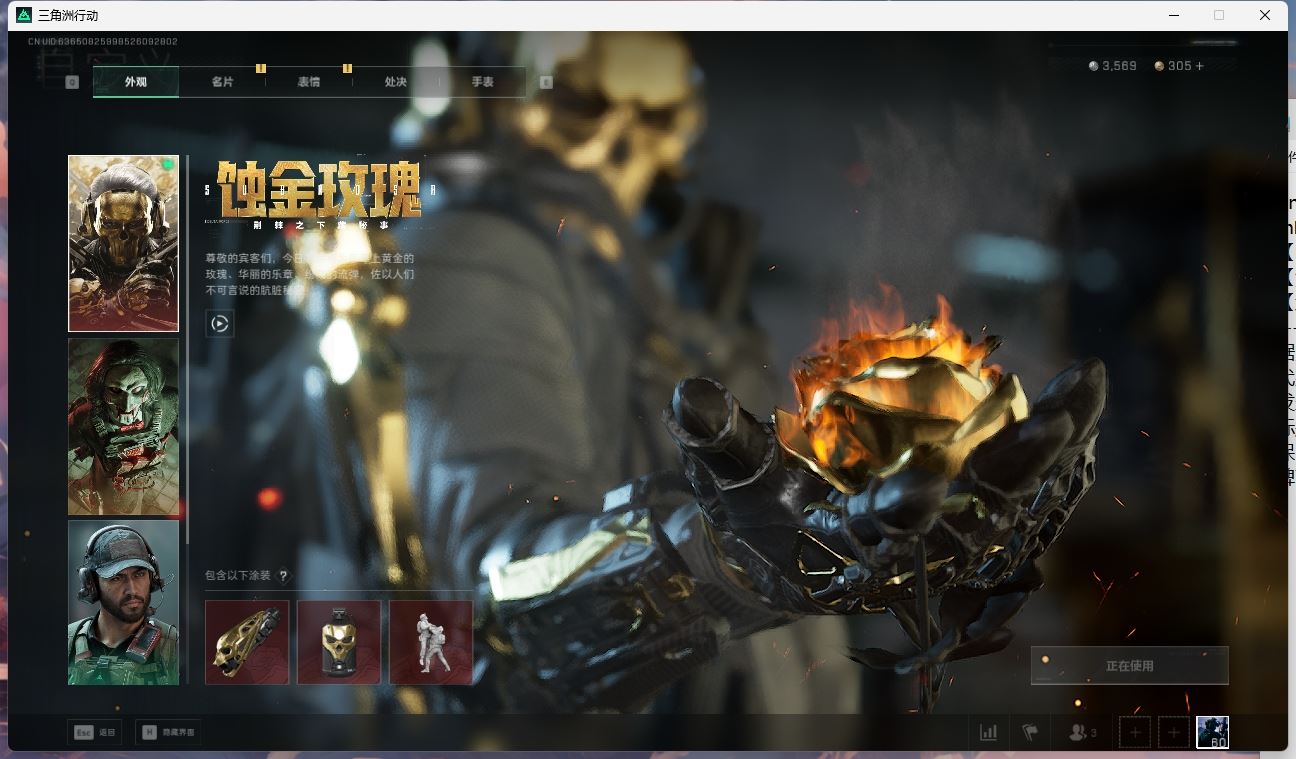Click the flag icon in bottom bar
1296x759 pixels.
(x=1030, y=732)
